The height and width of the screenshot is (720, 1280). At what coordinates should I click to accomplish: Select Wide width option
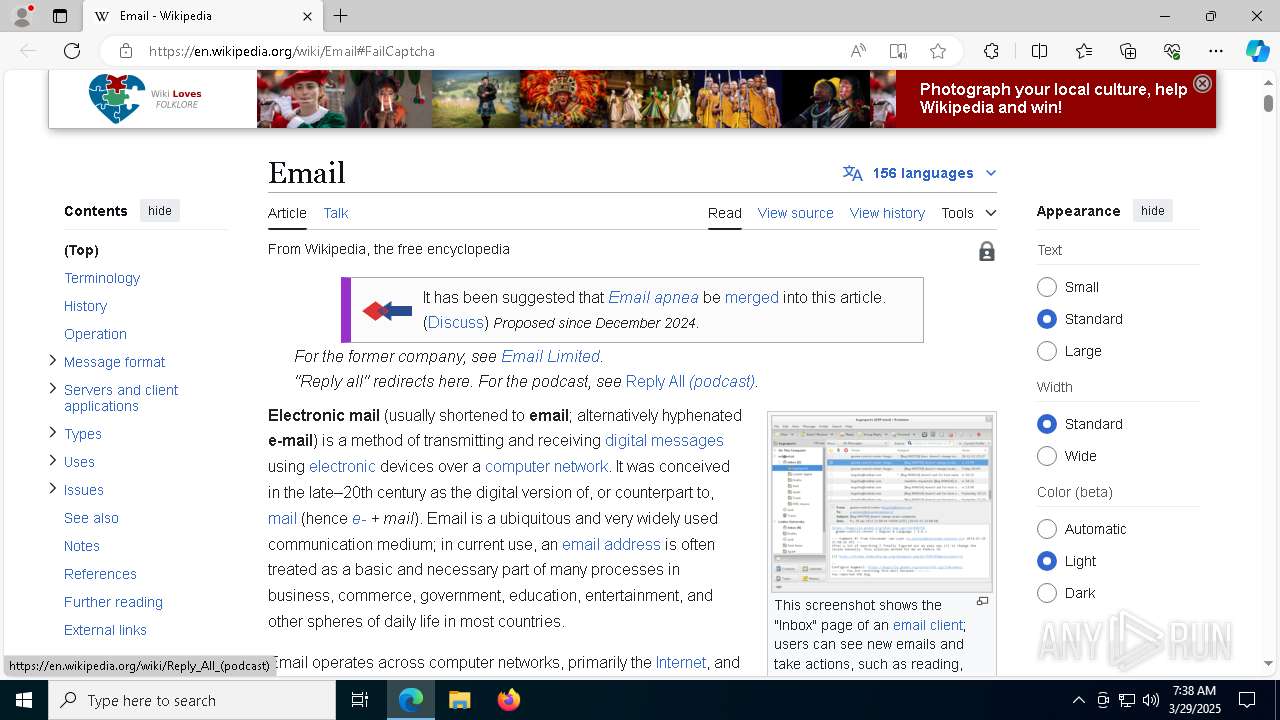coord(1047,456)
